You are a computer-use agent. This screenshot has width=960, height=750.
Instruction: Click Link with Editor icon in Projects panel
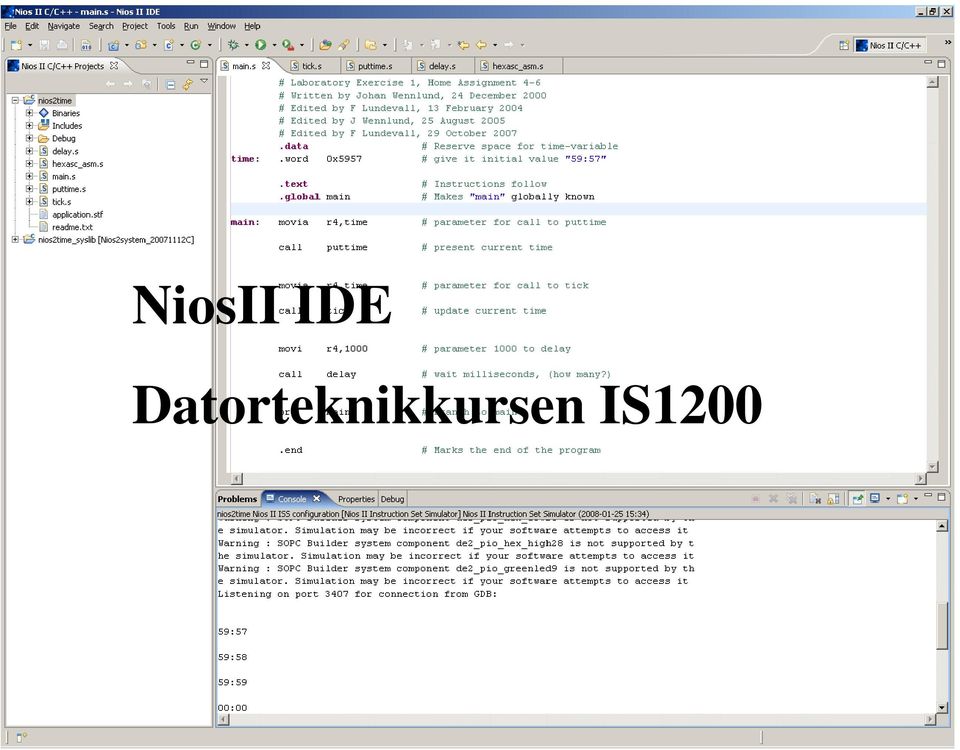(x=187, y=84)
